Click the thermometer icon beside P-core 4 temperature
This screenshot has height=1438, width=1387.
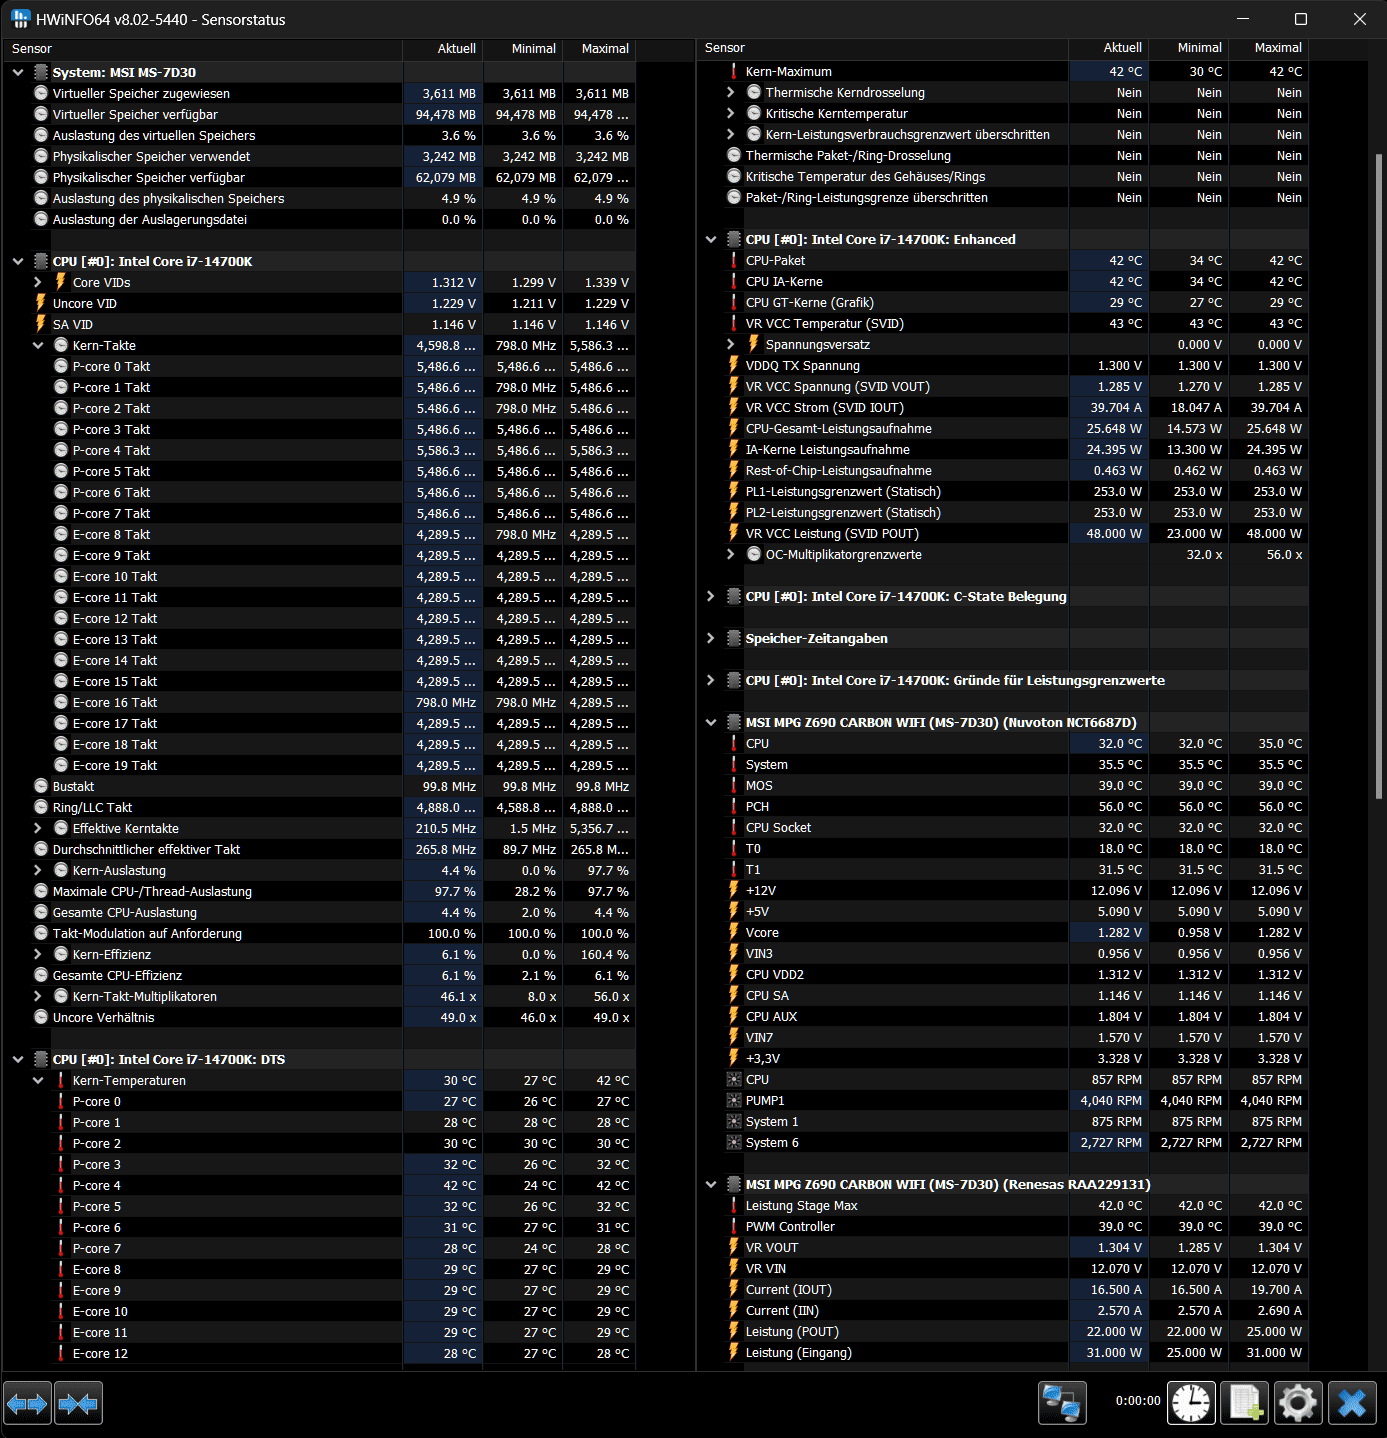pyautogui.click(x=61, y=1185)
